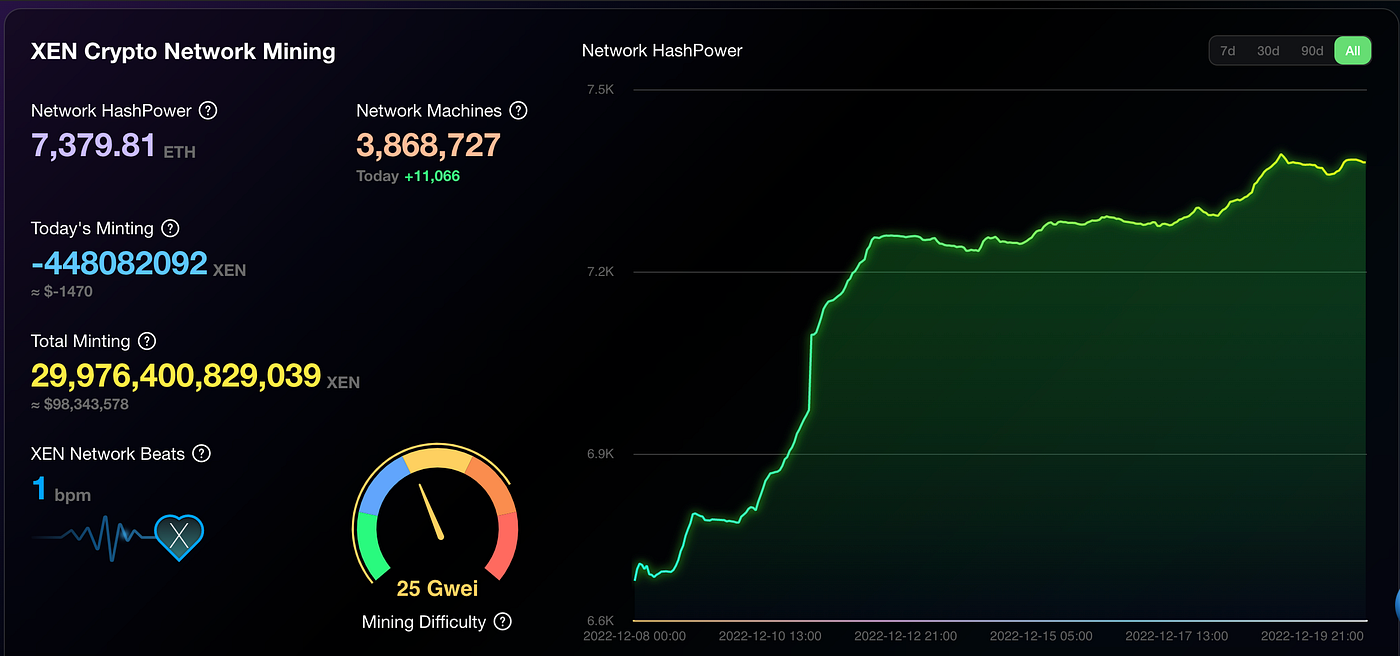The width and height of the screenshot is (1400, 656).
Task: Click the 7.5K y-axis label
Action: tap(600, 90)
